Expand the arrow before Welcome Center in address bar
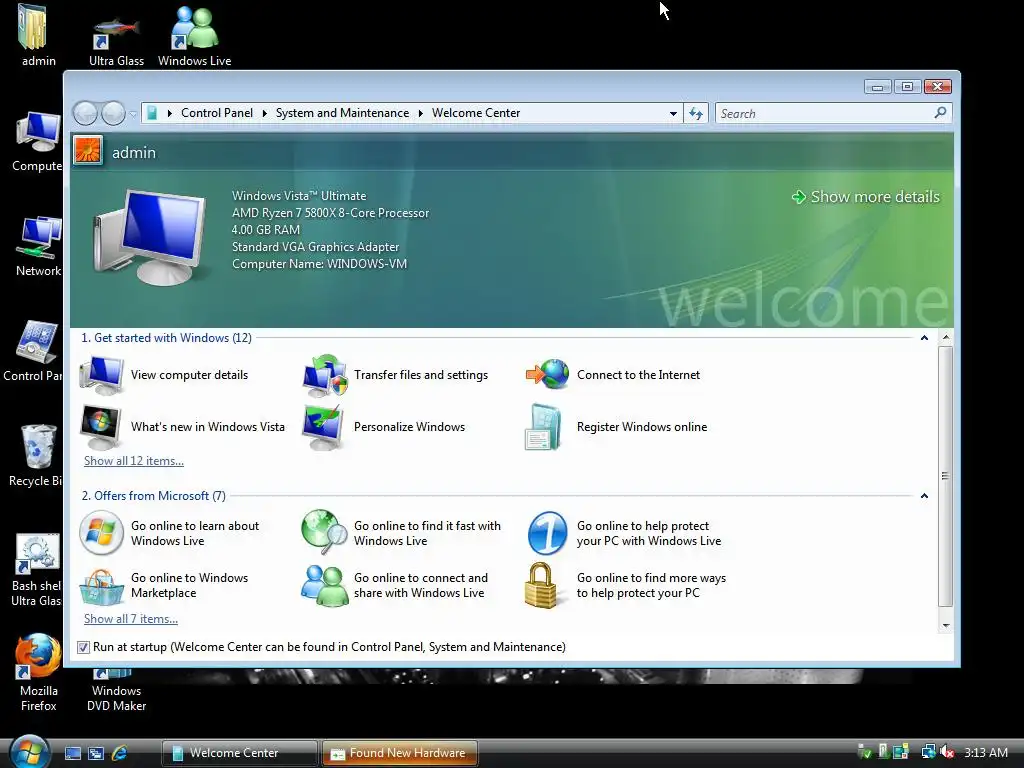This screenshot has height=768, width=1024. (x=421, y=114)
